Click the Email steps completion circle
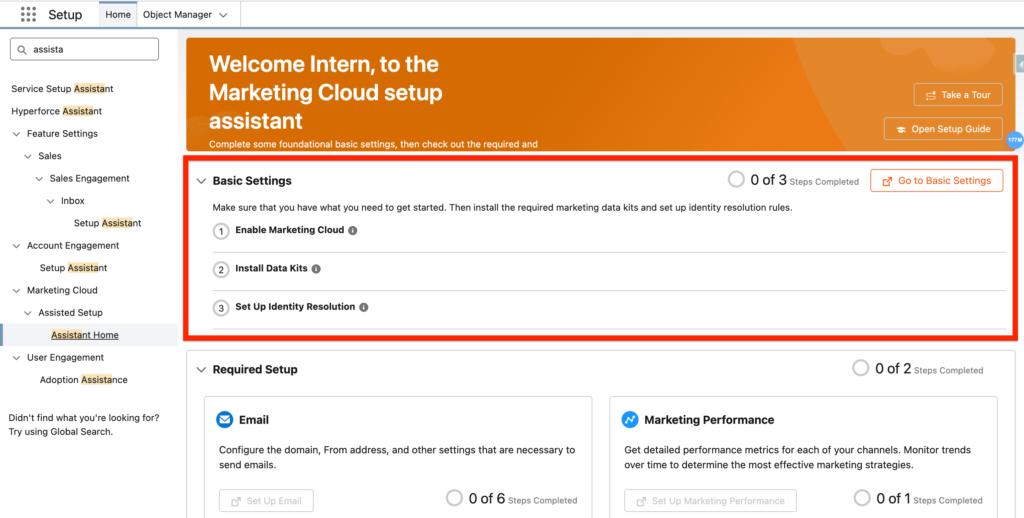The height and width of the screenshot is (518, 1024). tap(454, 498)
